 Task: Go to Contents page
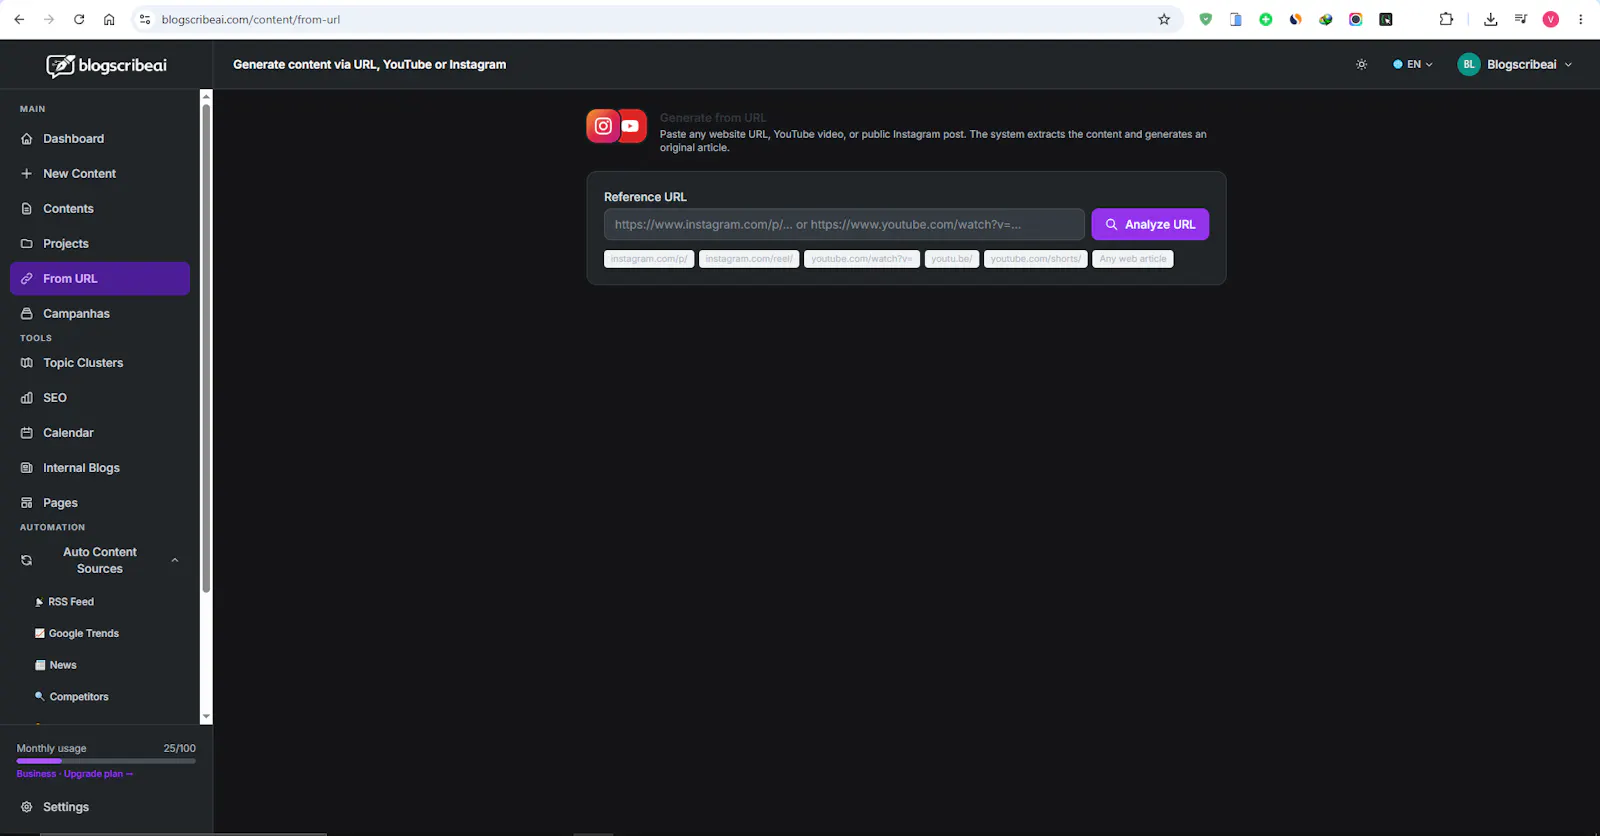click(x=100, y=209)
